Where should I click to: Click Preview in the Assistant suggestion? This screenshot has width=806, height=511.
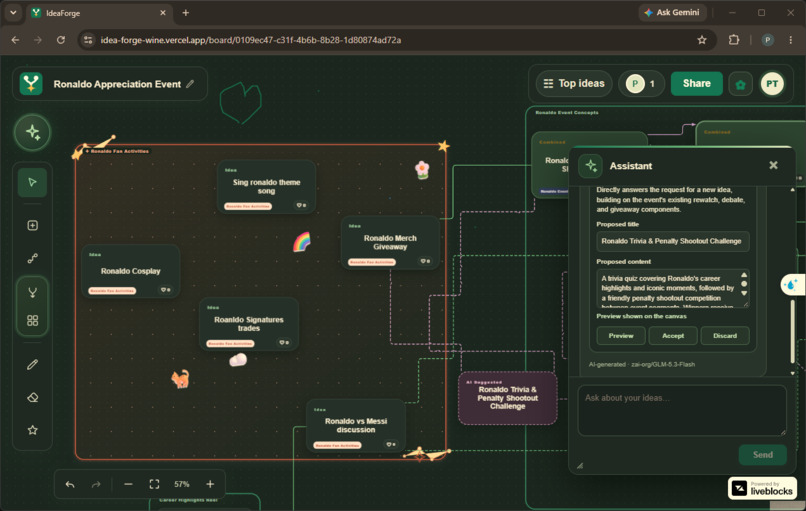(621, 336)
